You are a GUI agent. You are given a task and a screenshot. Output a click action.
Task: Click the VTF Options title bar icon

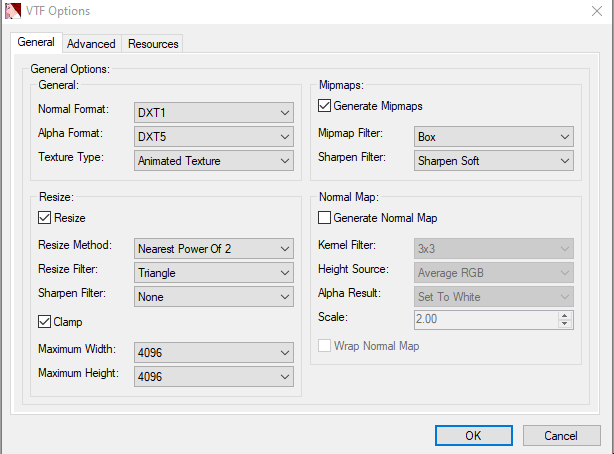click(x=12, y=11)
